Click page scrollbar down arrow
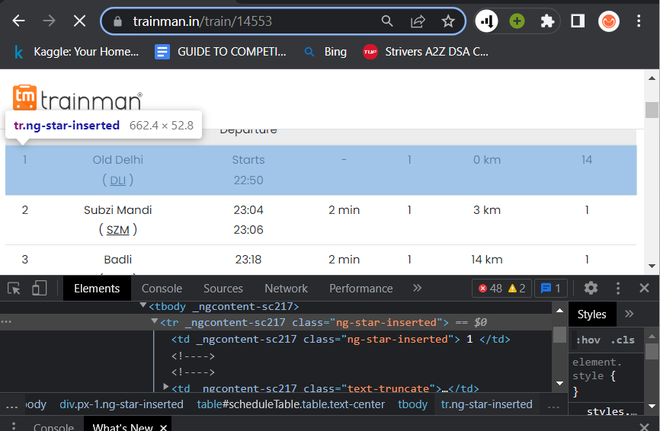 point(652,266)
